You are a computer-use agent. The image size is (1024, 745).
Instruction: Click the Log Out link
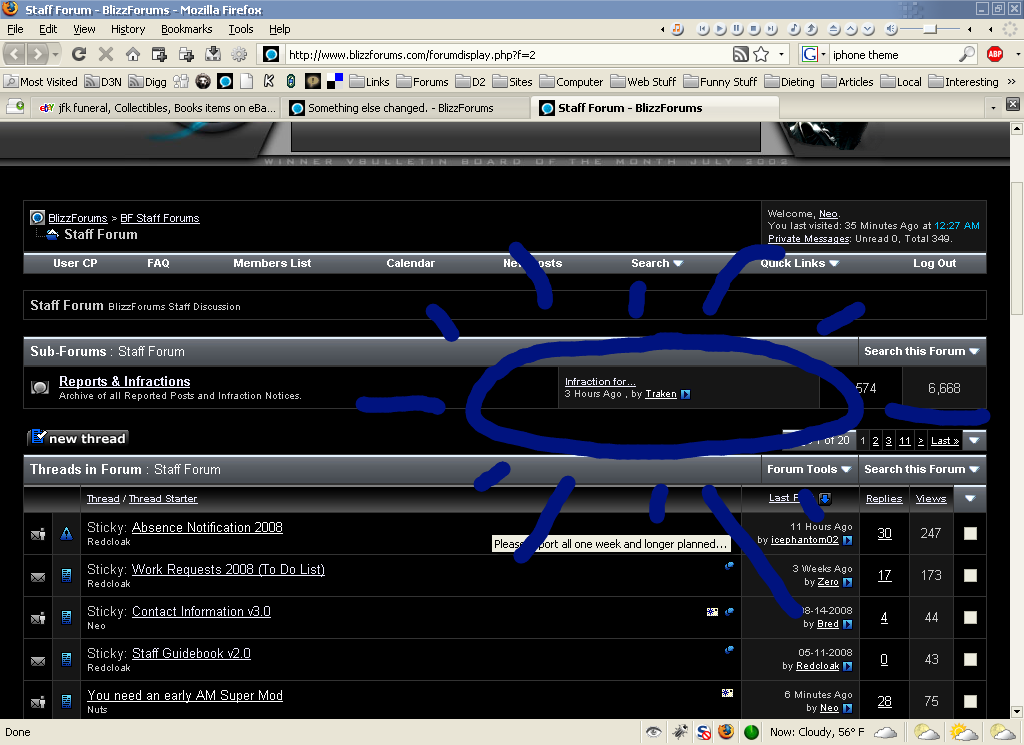[934, 263]
